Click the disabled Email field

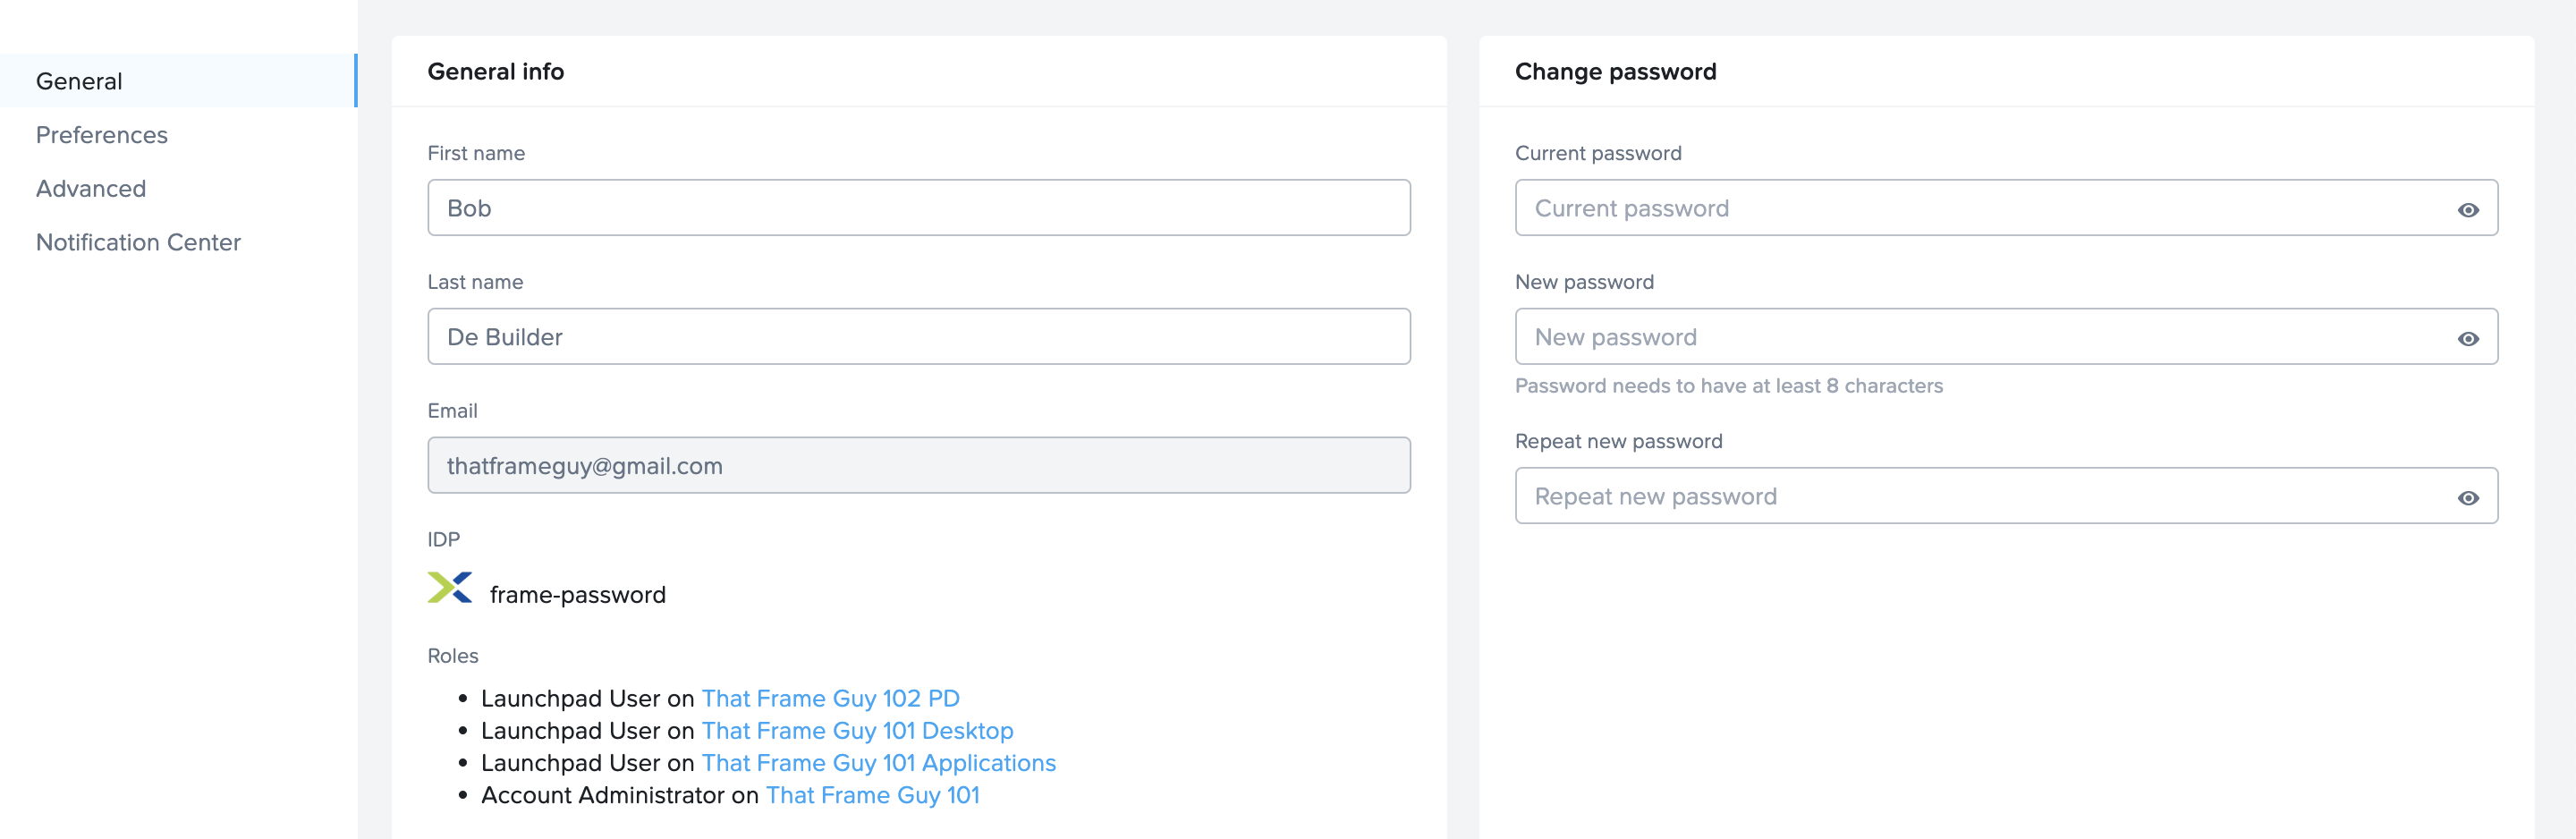(918, 466)
